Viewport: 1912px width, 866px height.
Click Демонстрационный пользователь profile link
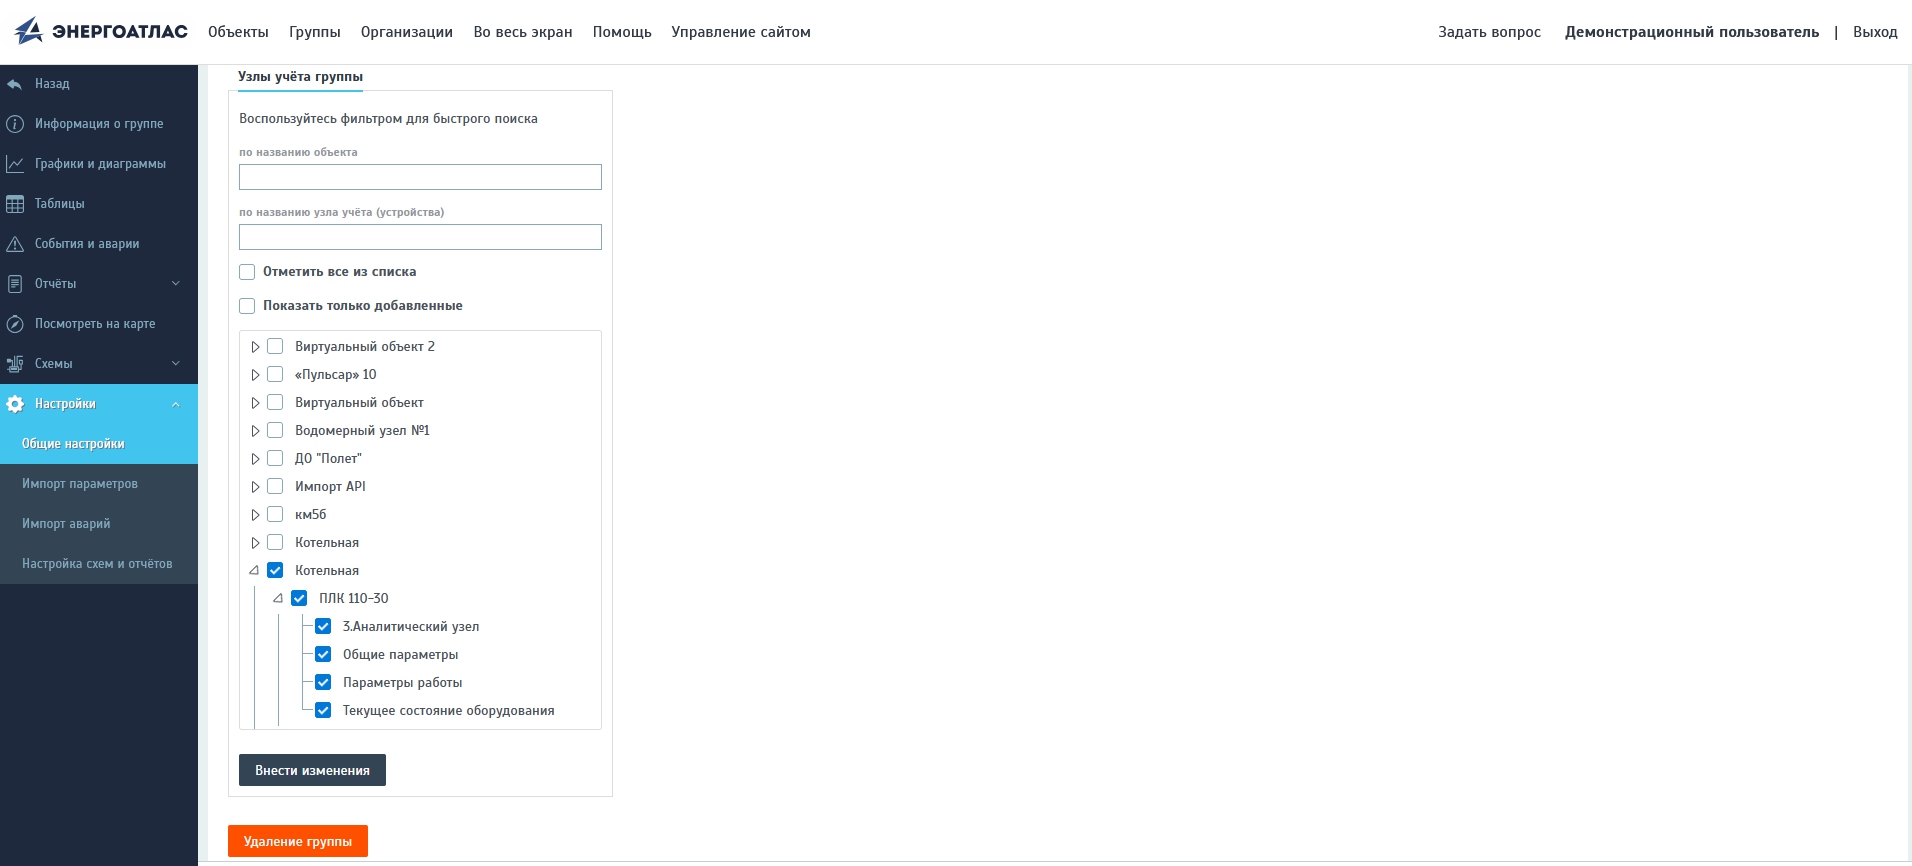point(1692,32)
